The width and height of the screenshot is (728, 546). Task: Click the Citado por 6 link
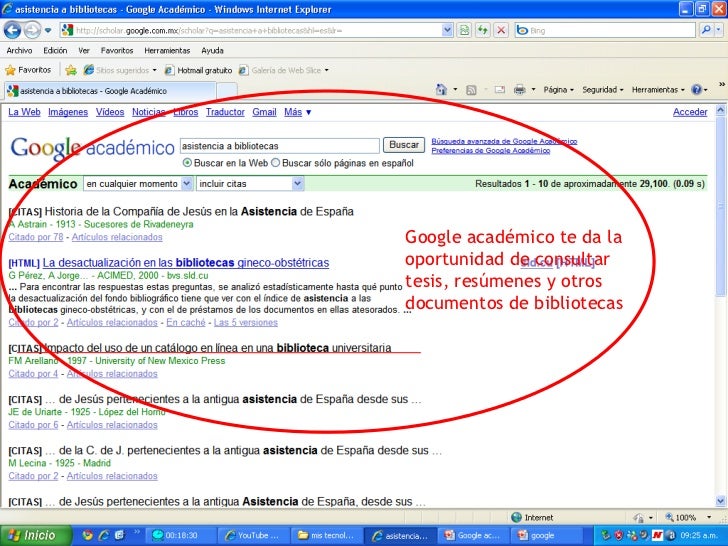click(33, 425)
